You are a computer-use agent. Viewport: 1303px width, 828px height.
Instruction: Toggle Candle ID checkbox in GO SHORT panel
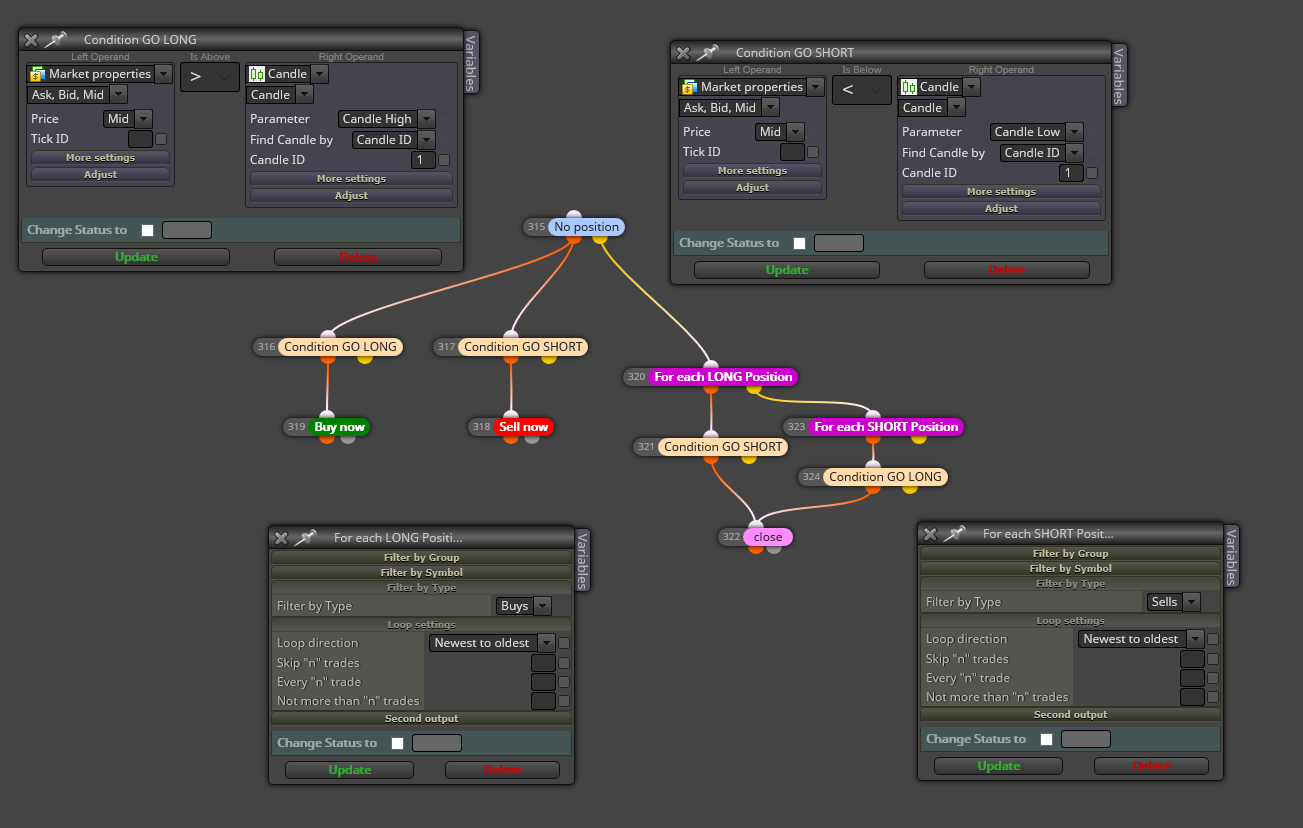1092,173
